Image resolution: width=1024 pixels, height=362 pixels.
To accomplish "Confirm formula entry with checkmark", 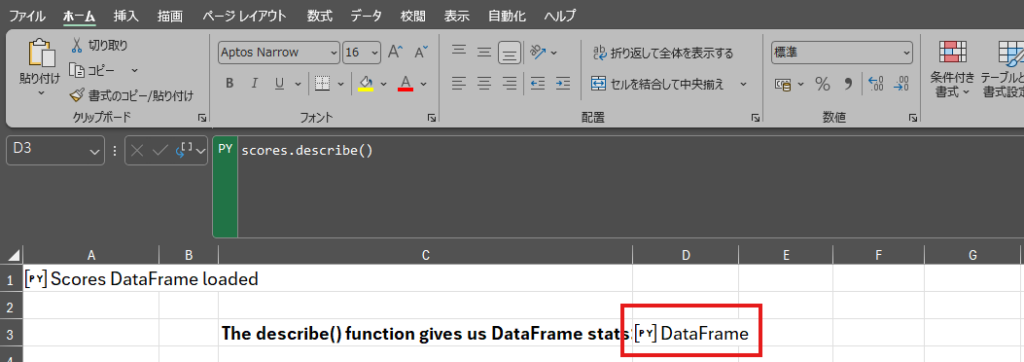I will pos(160,151).
